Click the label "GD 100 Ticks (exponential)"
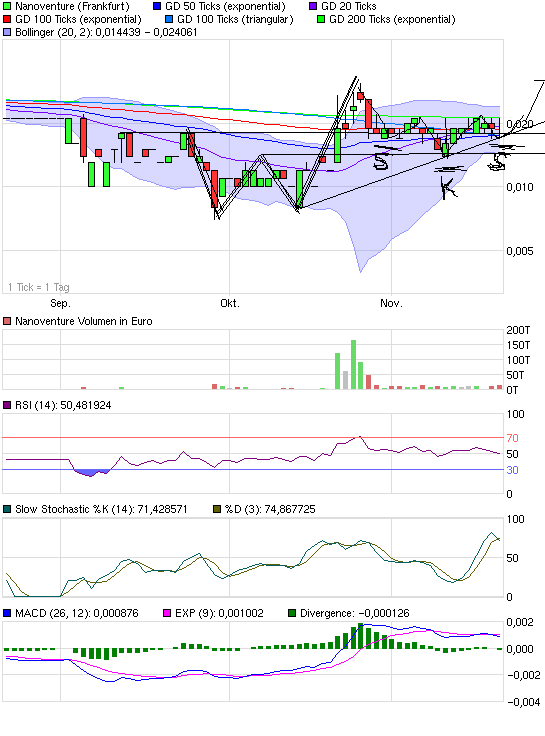The height and width of the screenshot is (736, 545). (x=78, y=19)
